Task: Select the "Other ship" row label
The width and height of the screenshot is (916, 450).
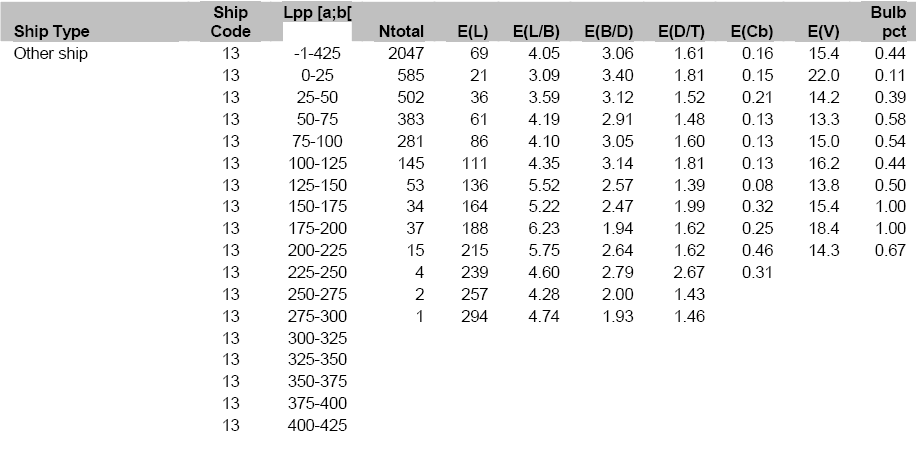Action: coord(50,54)
